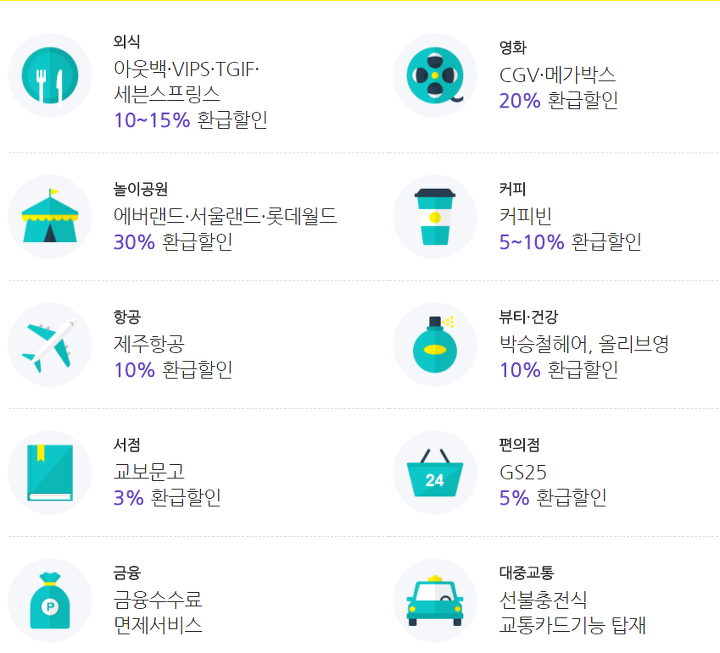
Task: Select the circus tent amusement park icon
Action: 50,217
